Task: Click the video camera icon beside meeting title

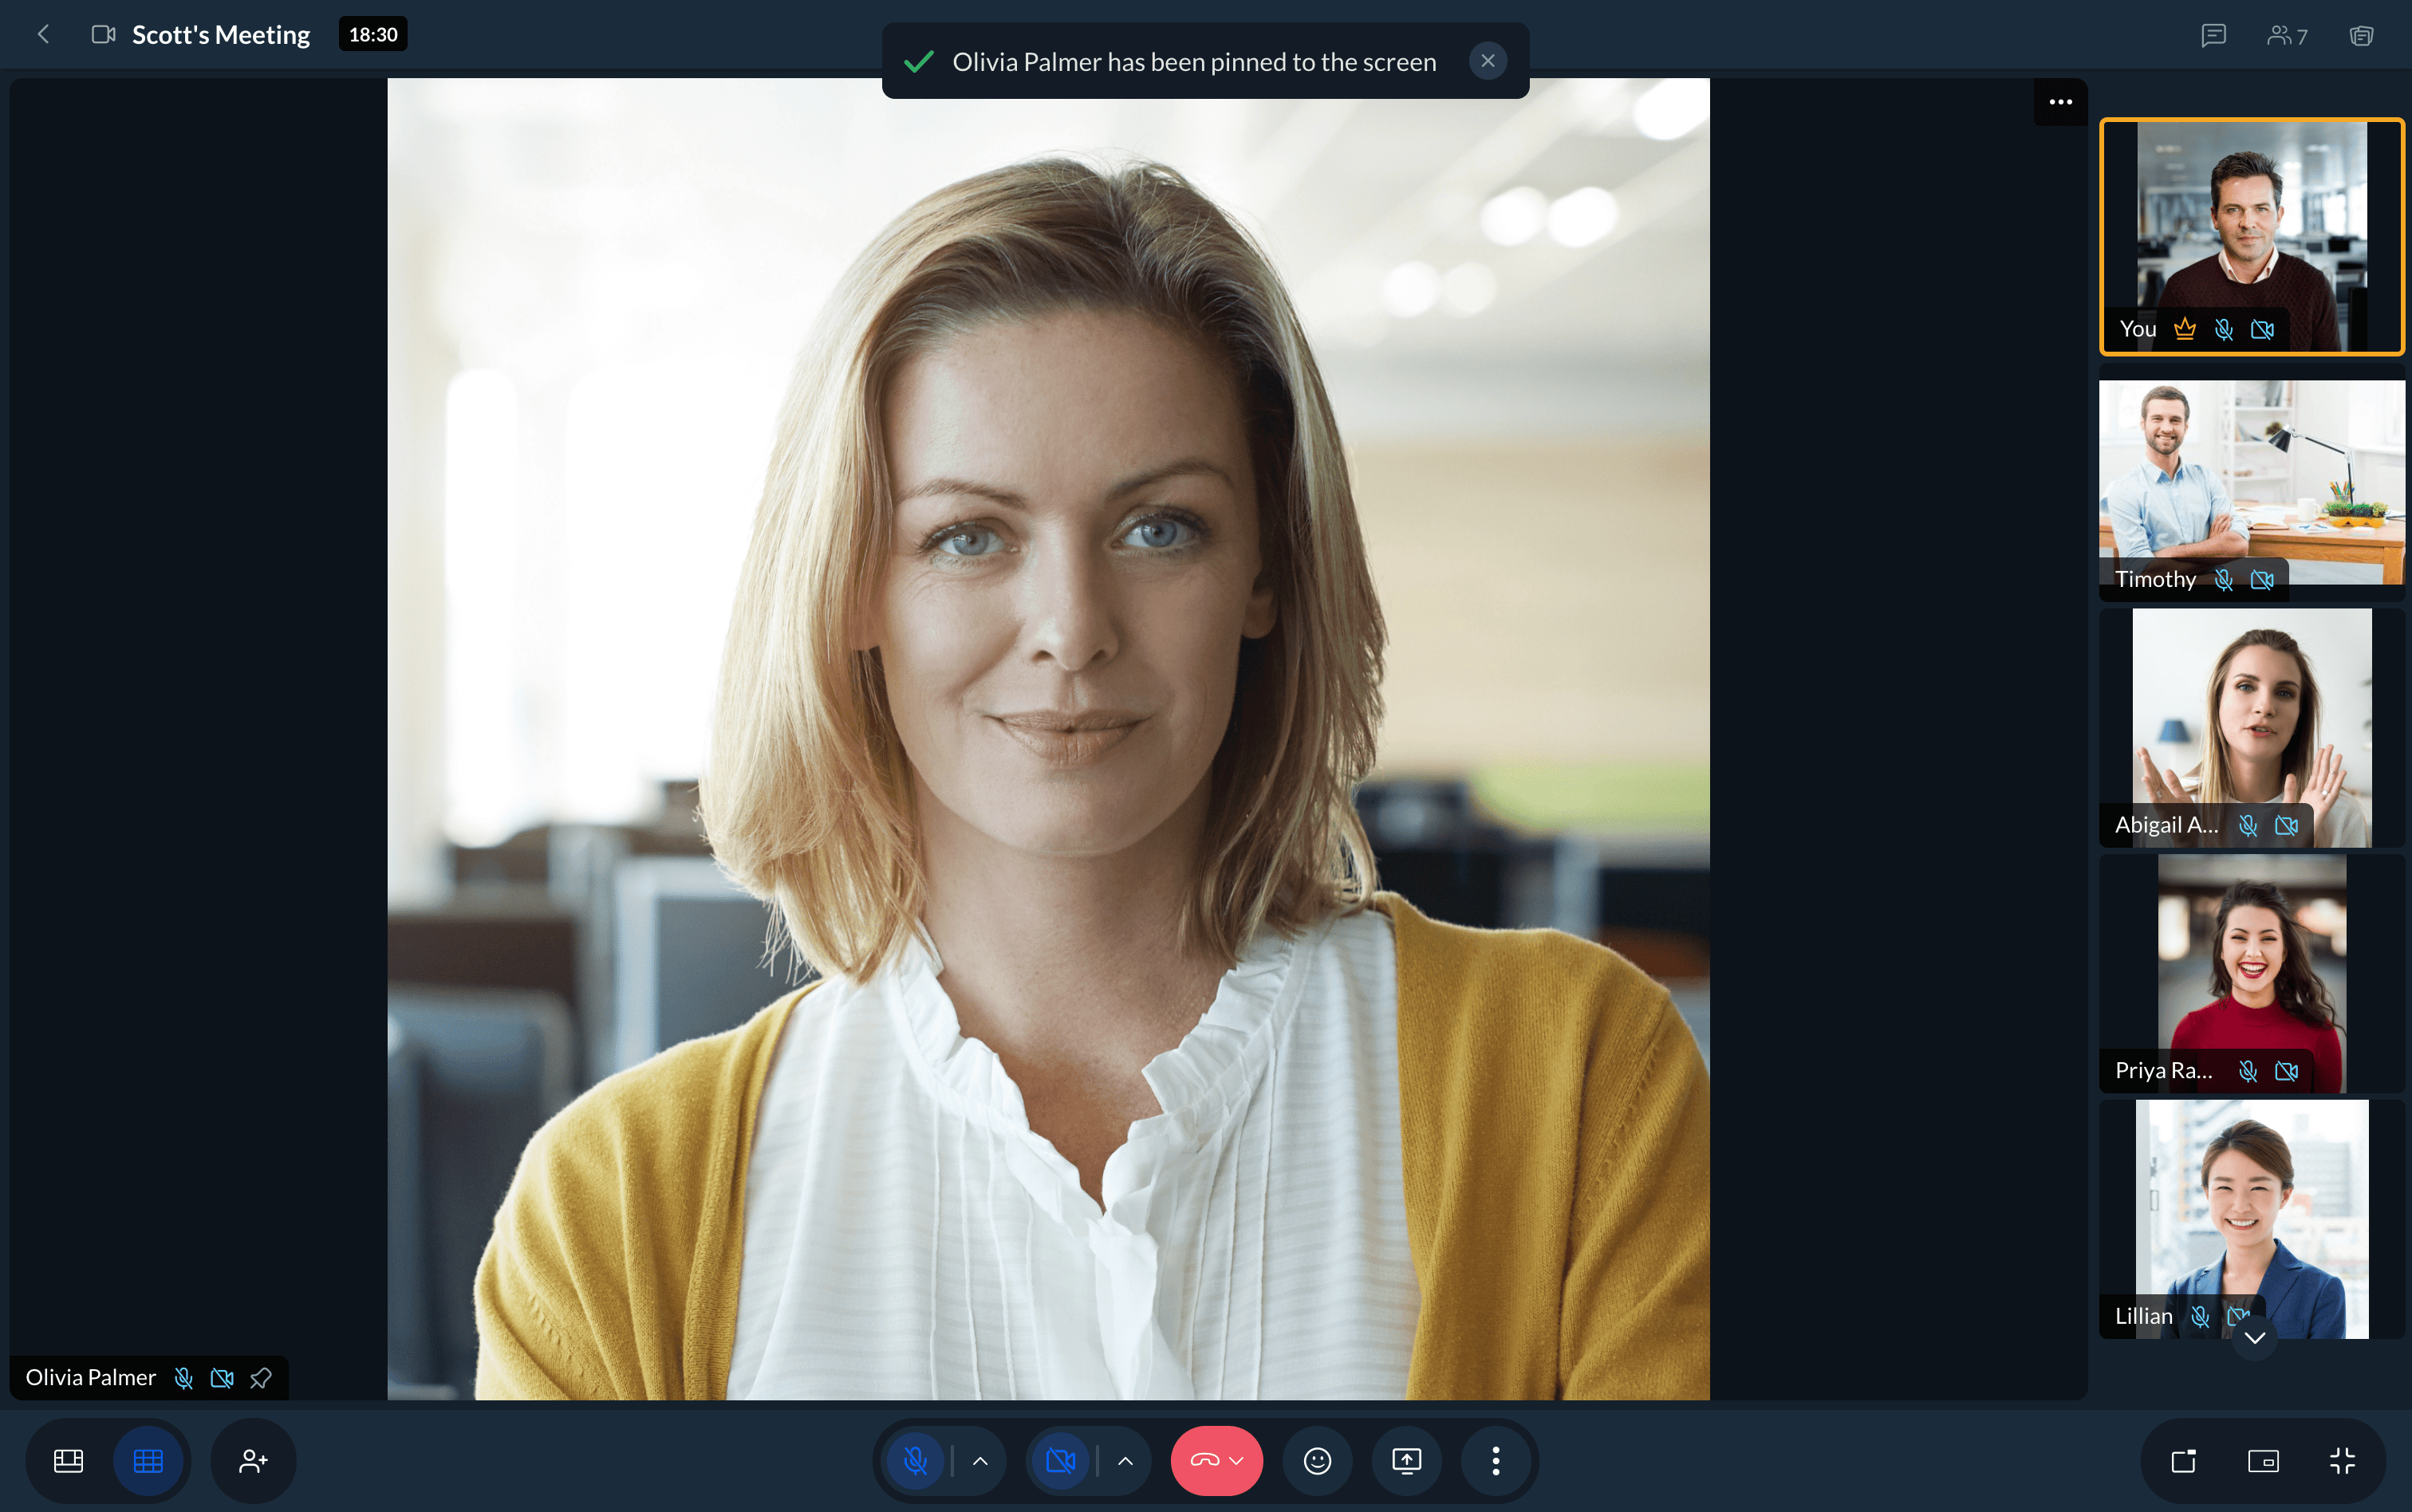Action: [103, 35]
